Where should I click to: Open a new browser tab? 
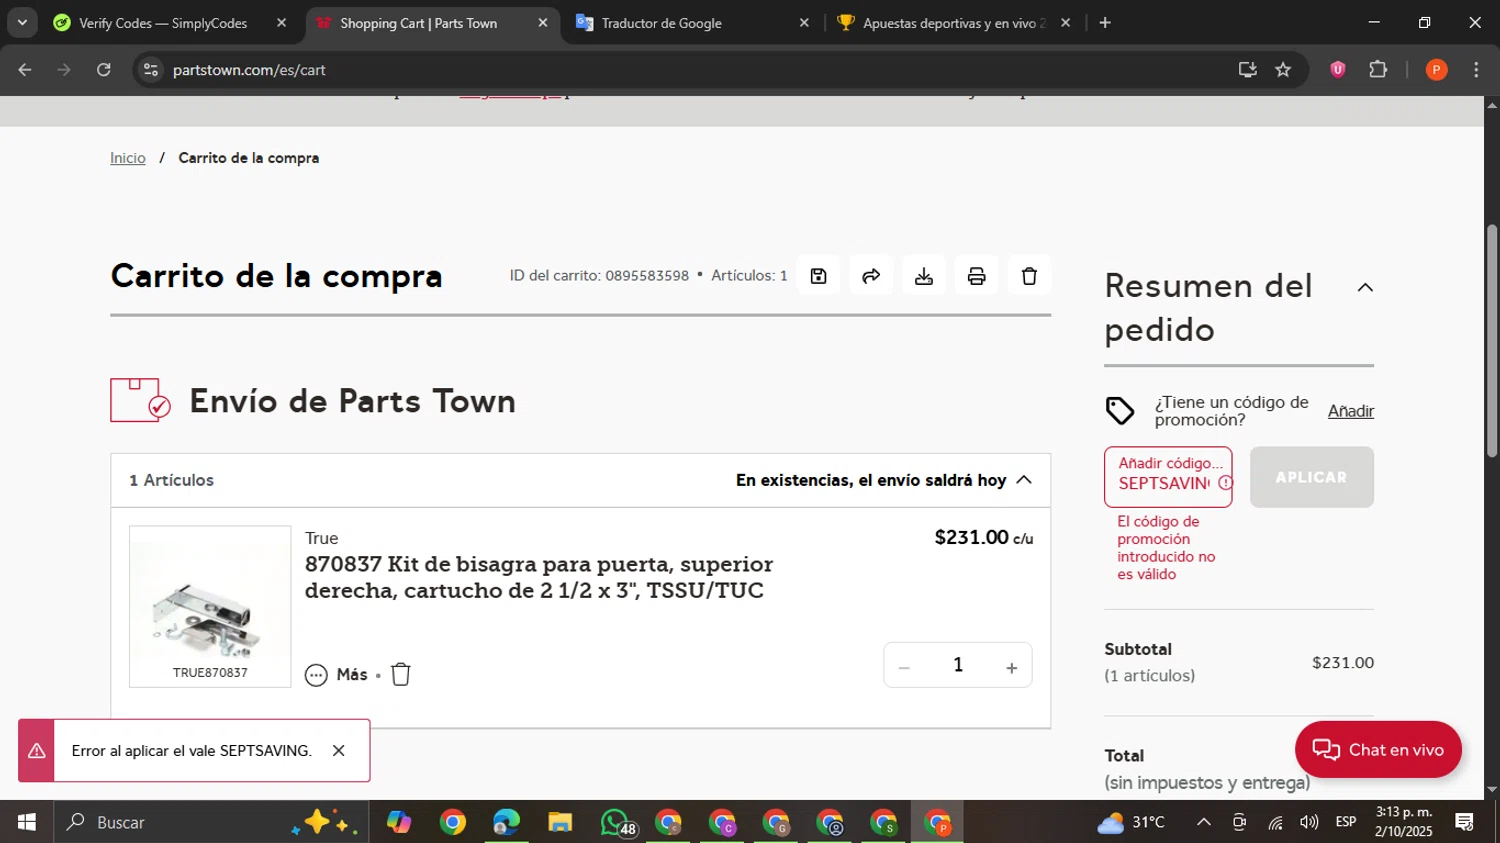[1105, 23]
